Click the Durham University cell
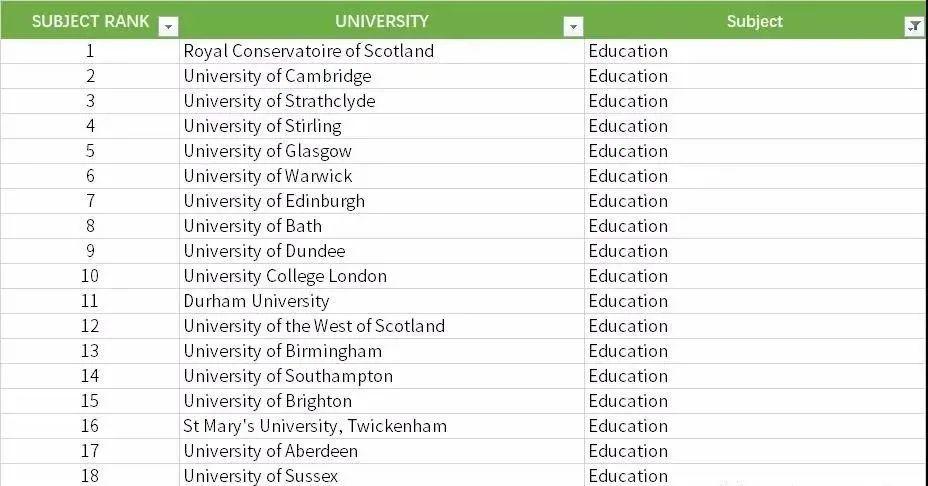Screen dimensions: 928x486 [382, 301]
